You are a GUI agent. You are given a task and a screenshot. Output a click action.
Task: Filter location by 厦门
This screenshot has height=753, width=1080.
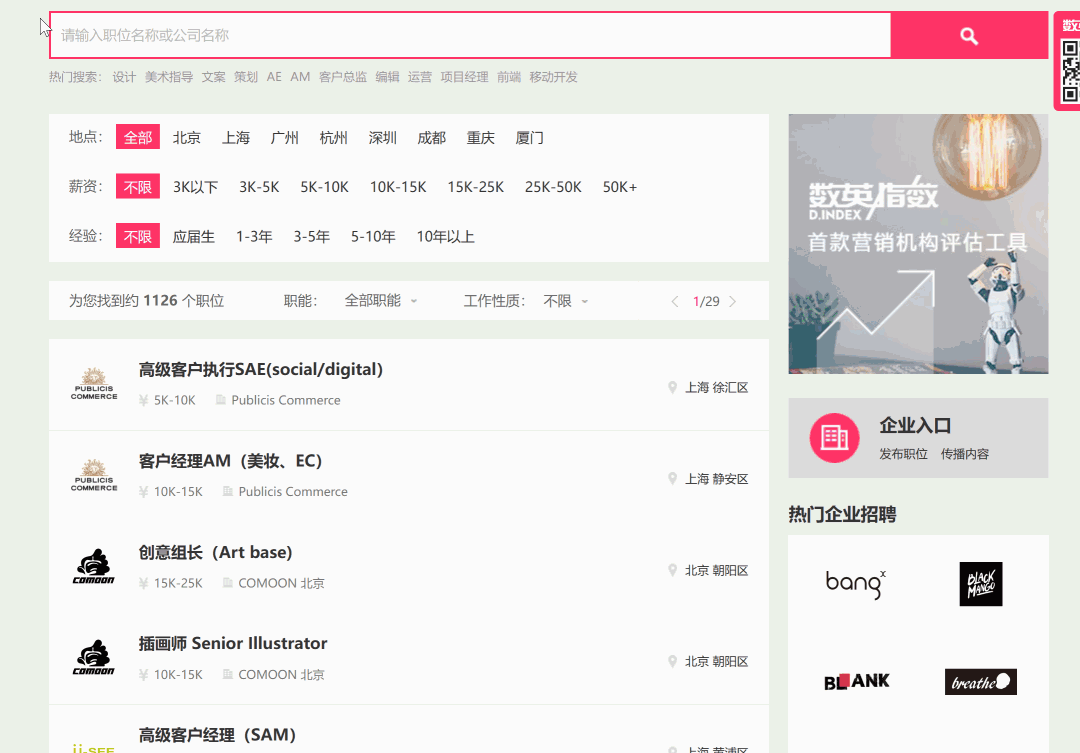click(529, 138)
